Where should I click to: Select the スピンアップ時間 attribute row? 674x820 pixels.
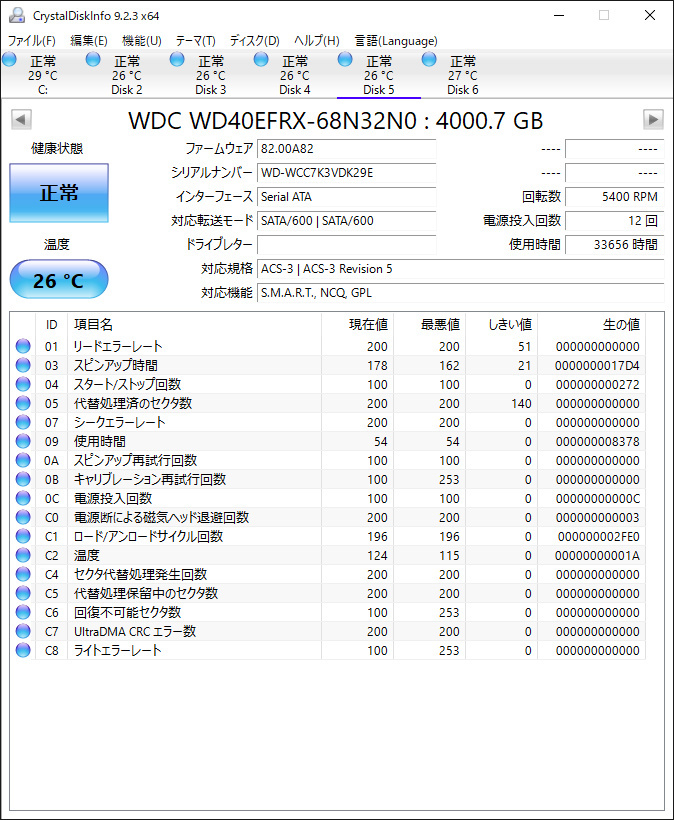tap(328, 365)
